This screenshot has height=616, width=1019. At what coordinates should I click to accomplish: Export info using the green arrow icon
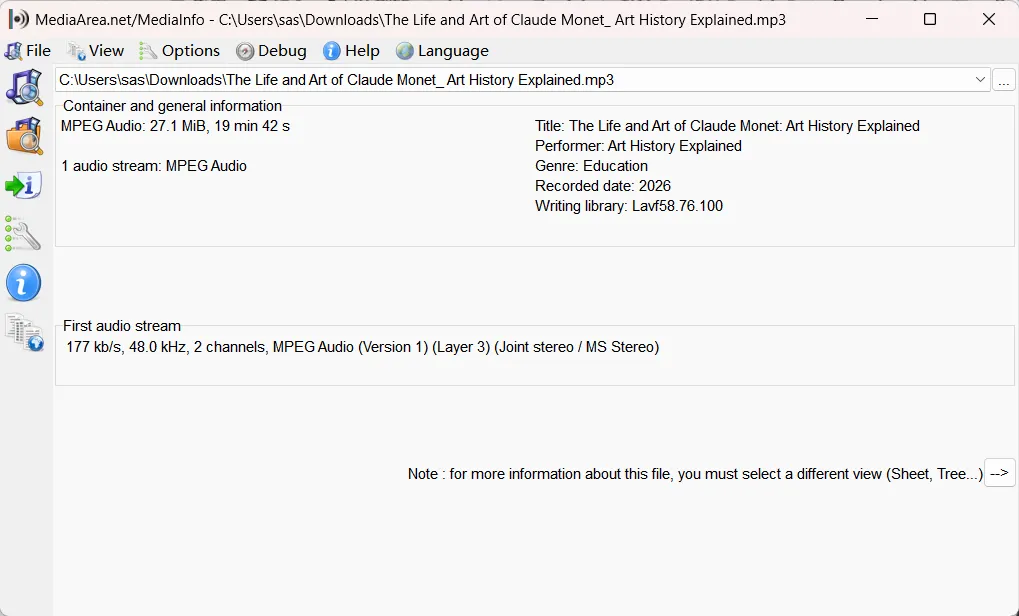pyautogui.click(x=24, y=185)
